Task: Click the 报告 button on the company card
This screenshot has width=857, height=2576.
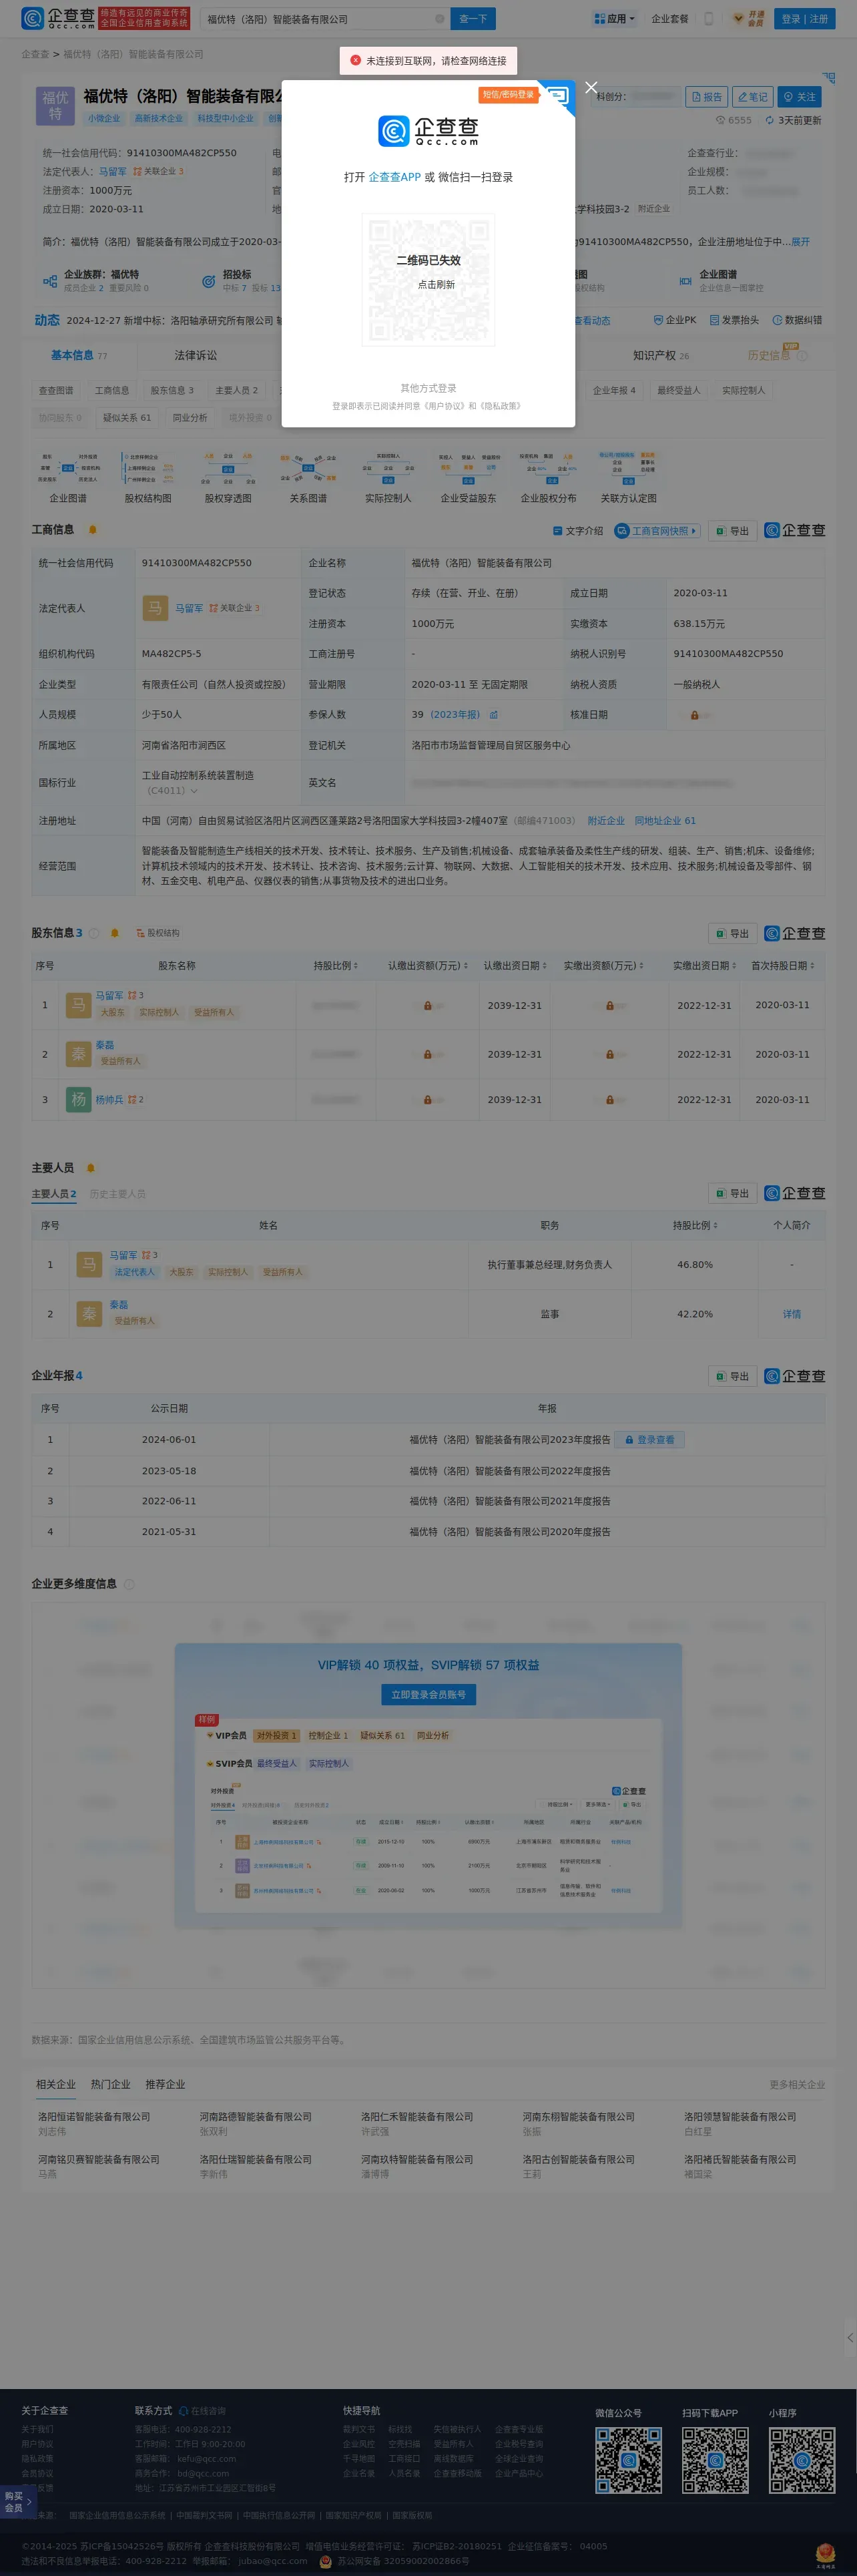Action: (706, 97)
